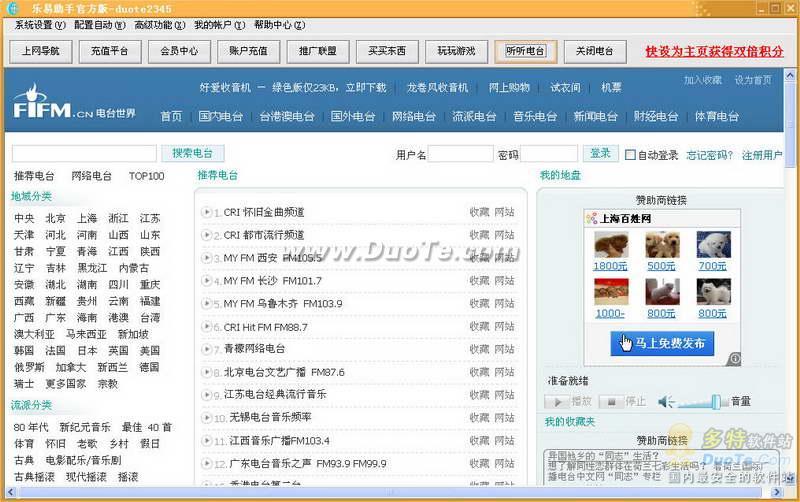The height and width of the screenshot is (502, 800).
Task: Click the 设为首页 link
Action: [x=753, y=80]
